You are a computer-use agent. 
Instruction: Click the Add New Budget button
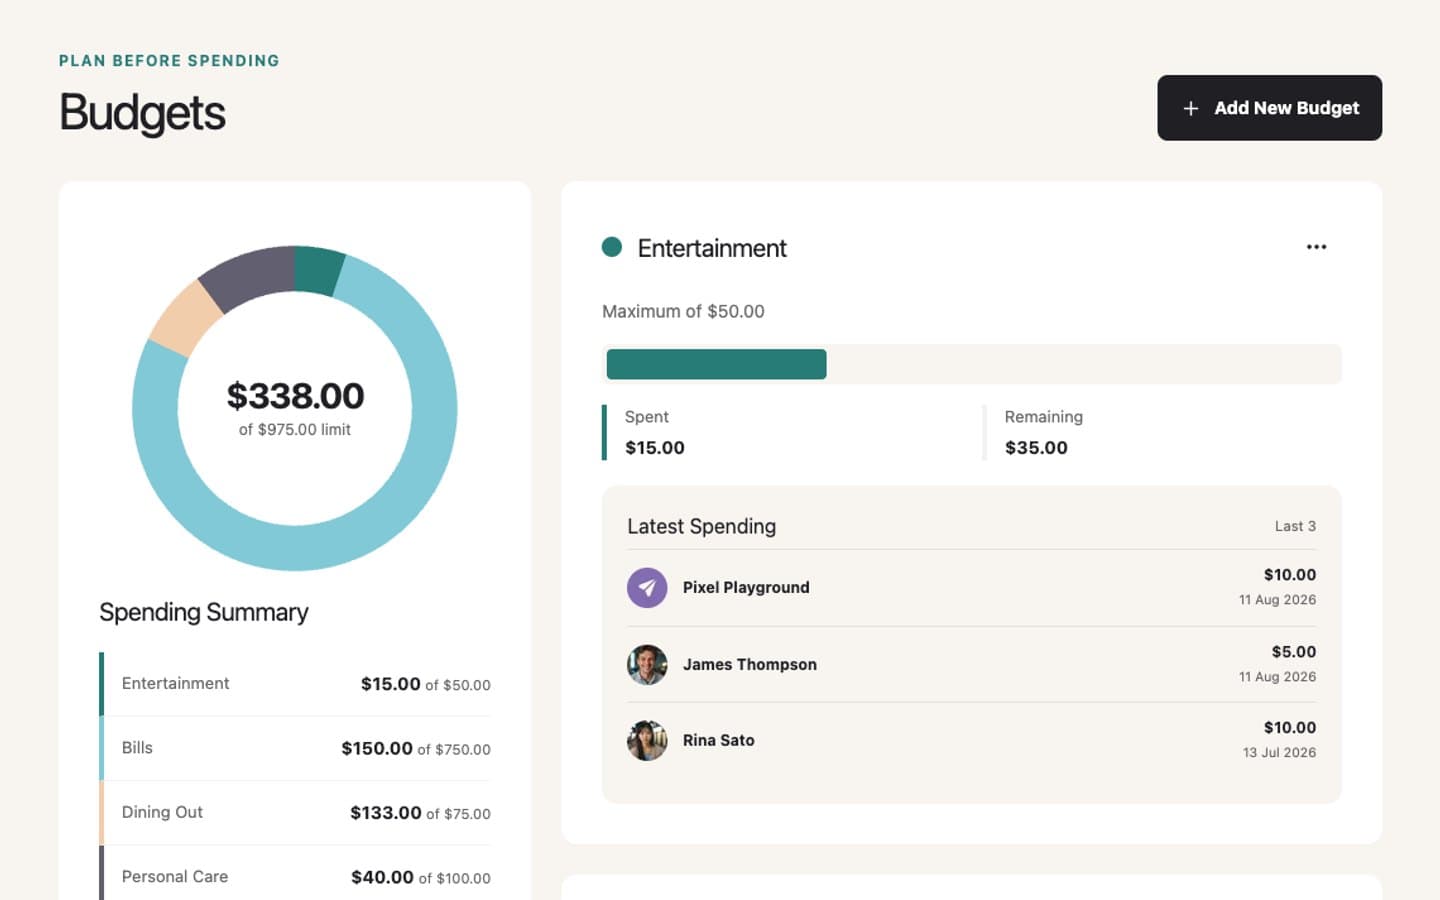pos(1269,108)
